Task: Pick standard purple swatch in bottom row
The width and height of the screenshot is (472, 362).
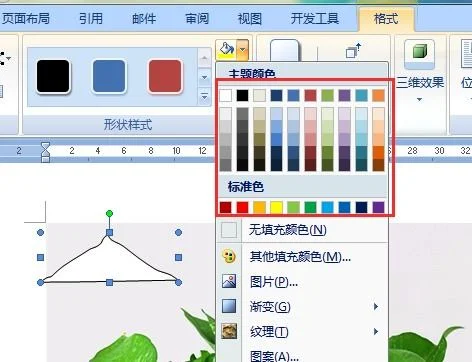Action: click(x=379, y=207)
